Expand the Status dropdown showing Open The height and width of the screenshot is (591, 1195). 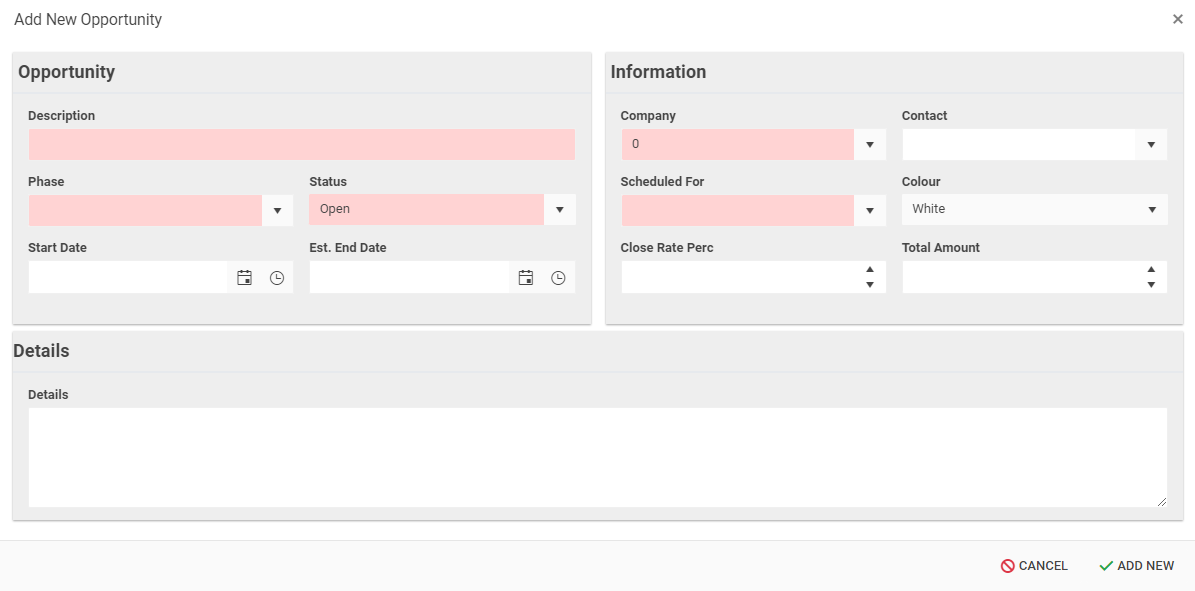tap(559, 210)
